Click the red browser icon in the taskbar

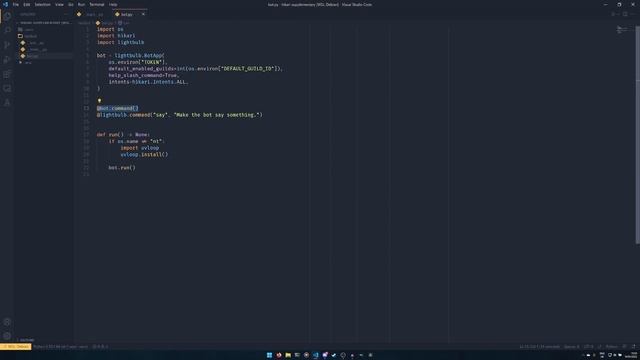[x=279, y=355]
